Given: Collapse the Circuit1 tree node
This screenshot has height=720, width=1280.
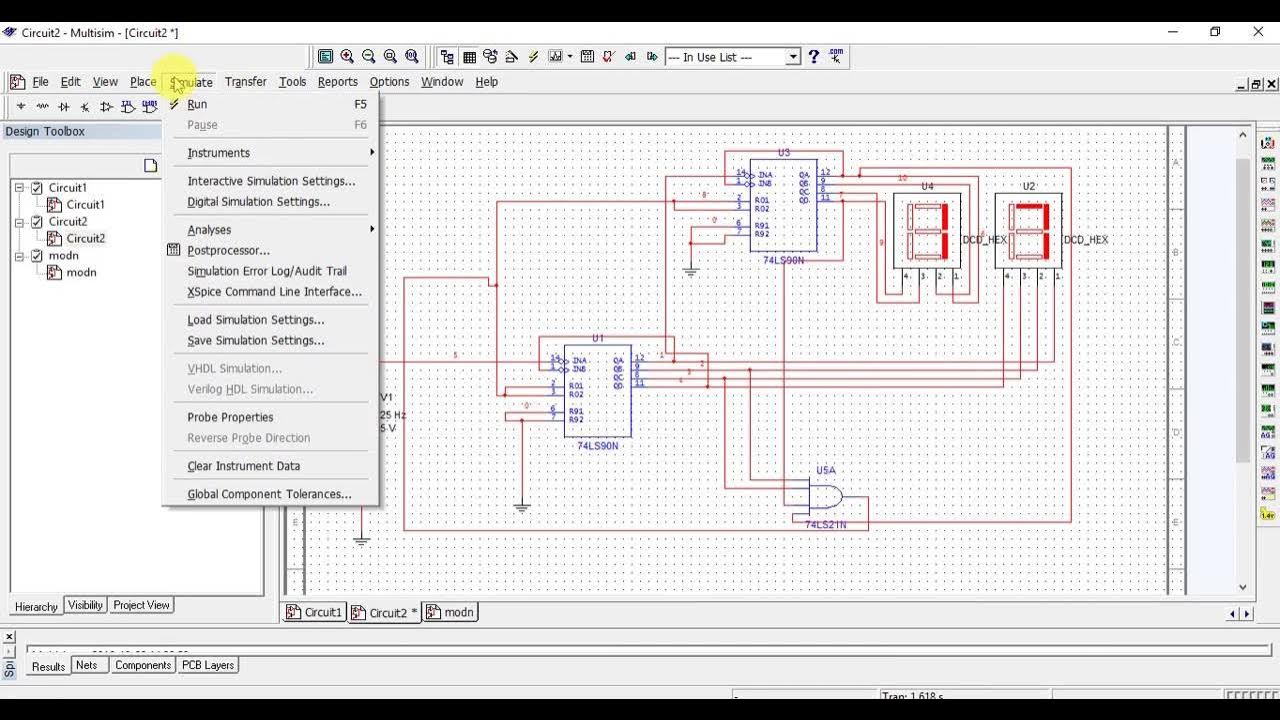Looking at the screenshot, I should point(19,188).
